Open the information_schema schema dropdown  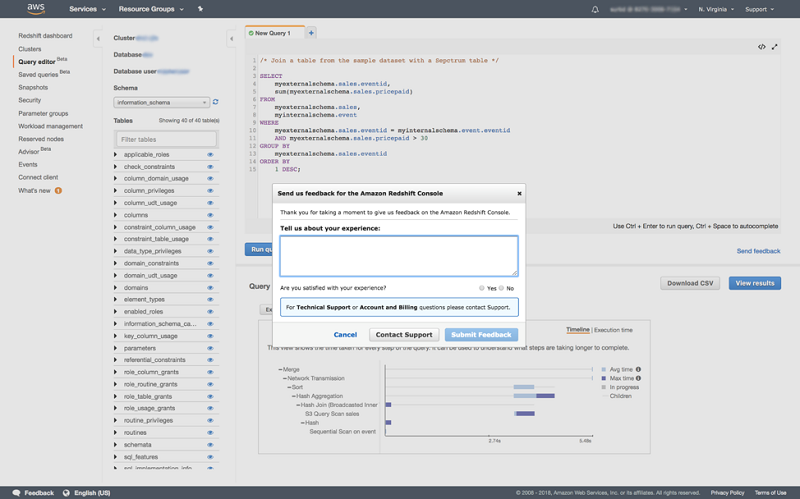tap(161, 103)
